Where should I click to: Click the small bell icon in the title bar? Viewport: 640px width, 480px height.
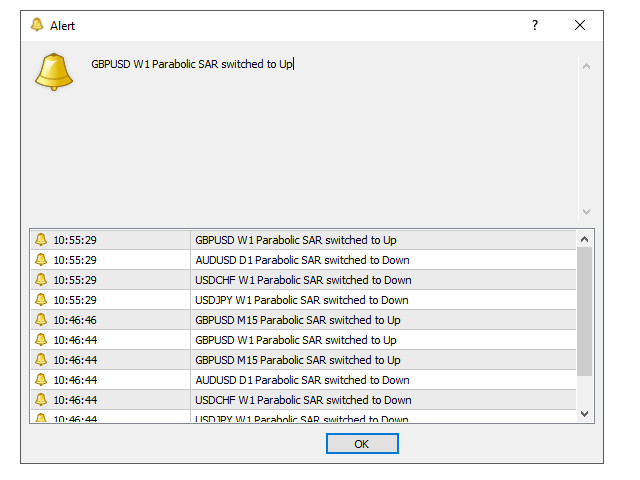pos(37,25)
